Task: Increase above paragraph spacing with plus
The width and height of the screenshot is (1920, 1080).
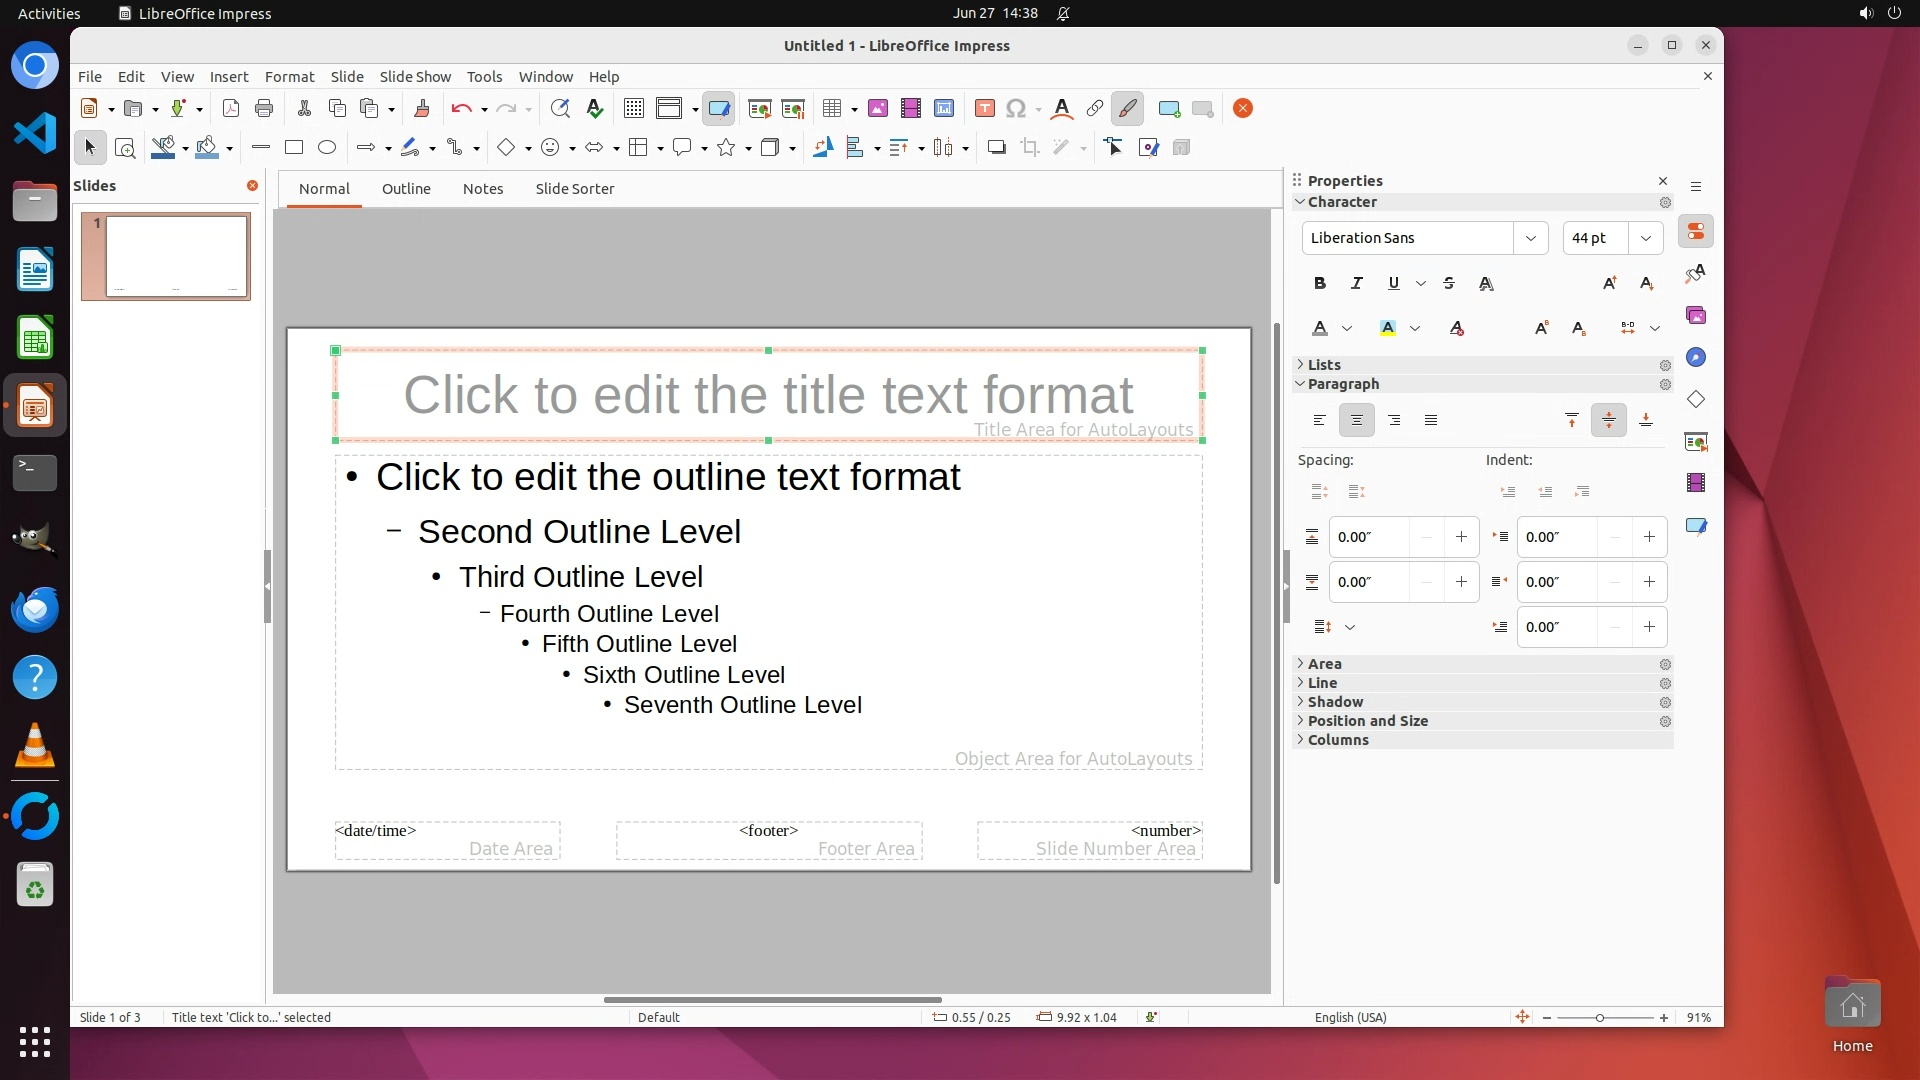Action: point(1461,537)
